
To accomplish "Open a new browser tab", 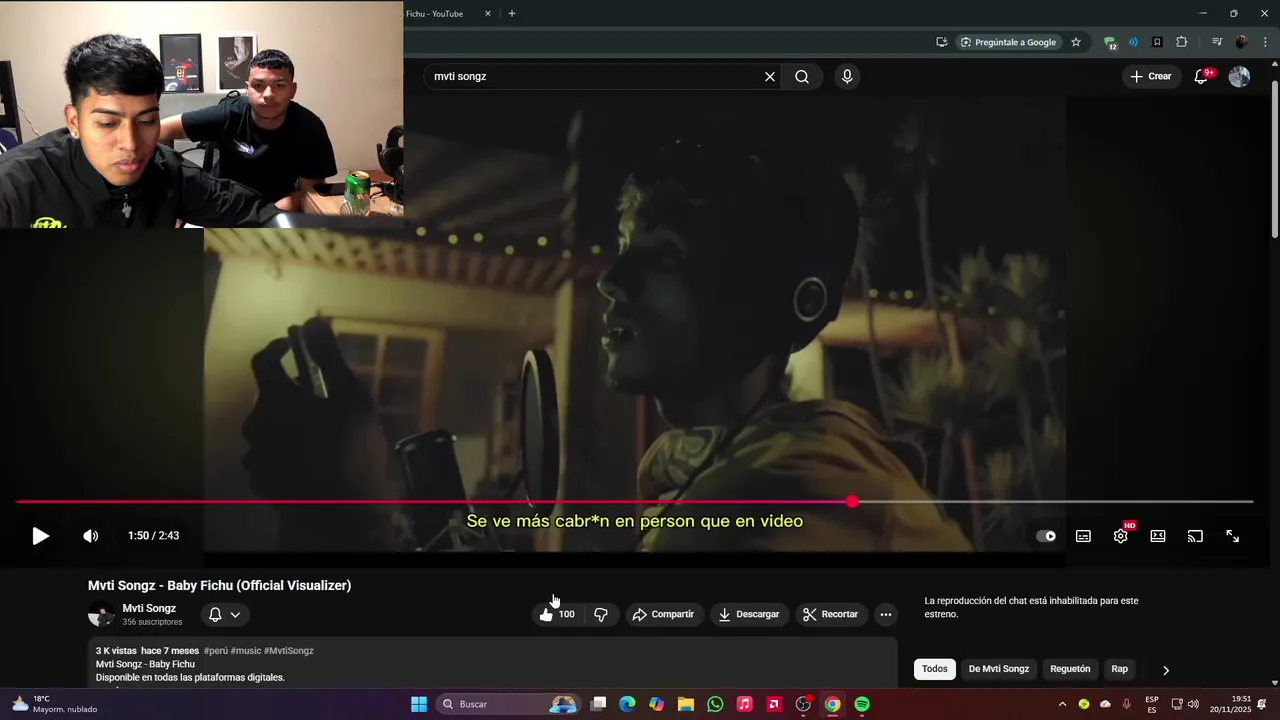I will [512, 14].
